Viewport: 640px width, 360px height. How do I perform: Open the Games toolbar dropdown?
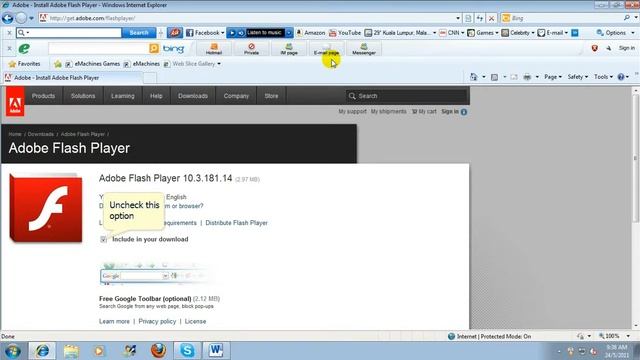pyautogui.click(x=496, y=33)
